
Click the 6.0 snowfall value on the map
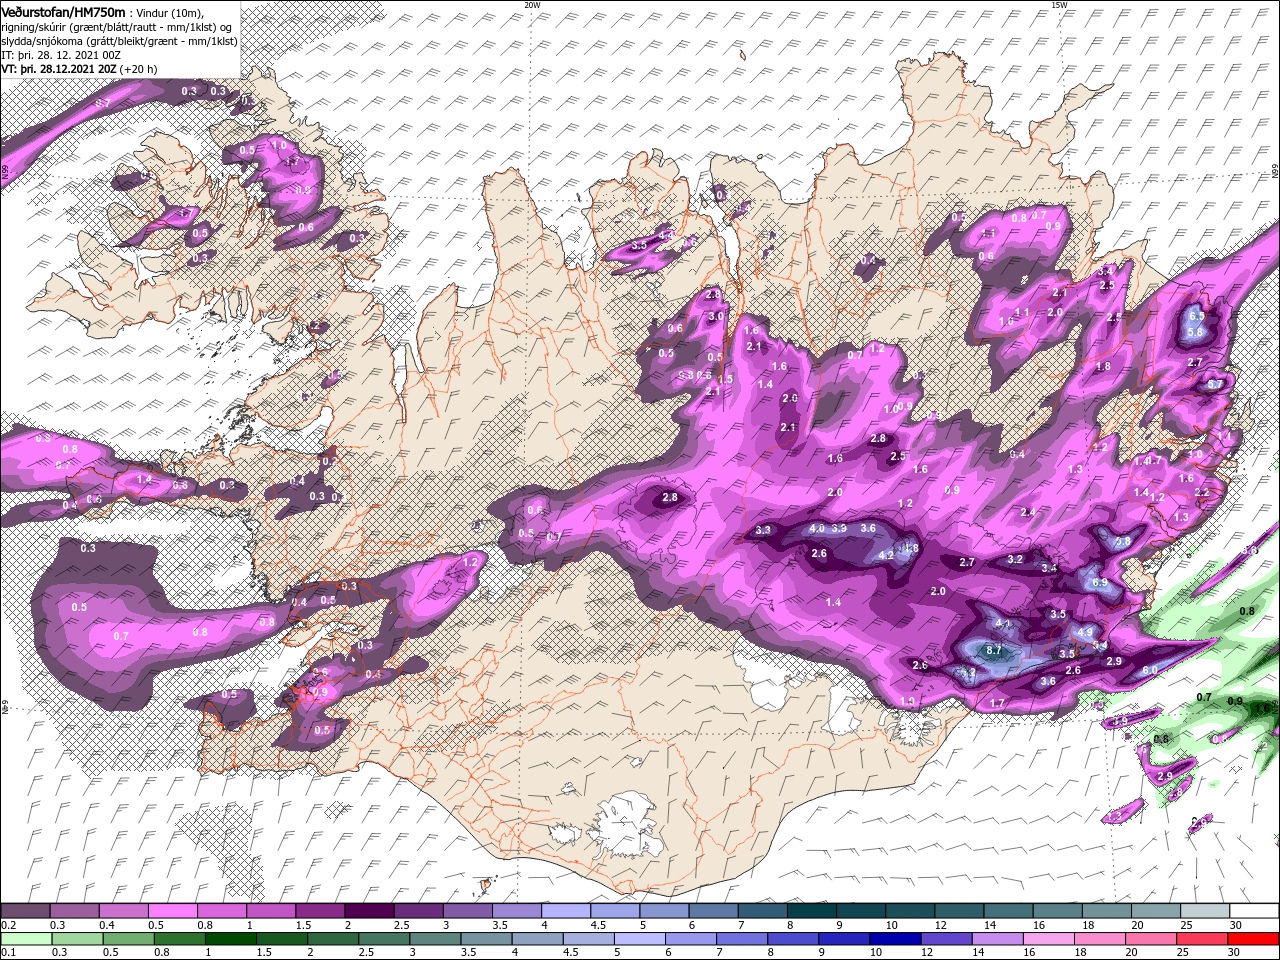1150,670
